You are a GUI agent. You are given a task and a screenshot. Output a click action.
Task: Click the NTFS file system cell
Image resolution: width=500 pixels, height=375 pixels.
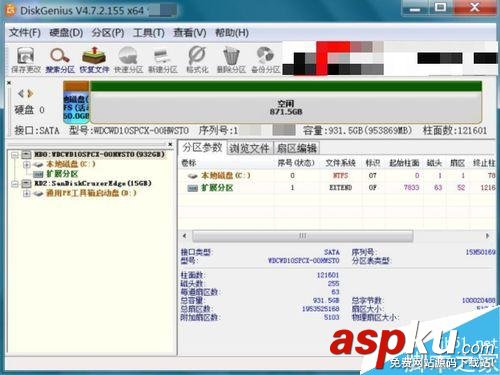[x=340, y=176]
